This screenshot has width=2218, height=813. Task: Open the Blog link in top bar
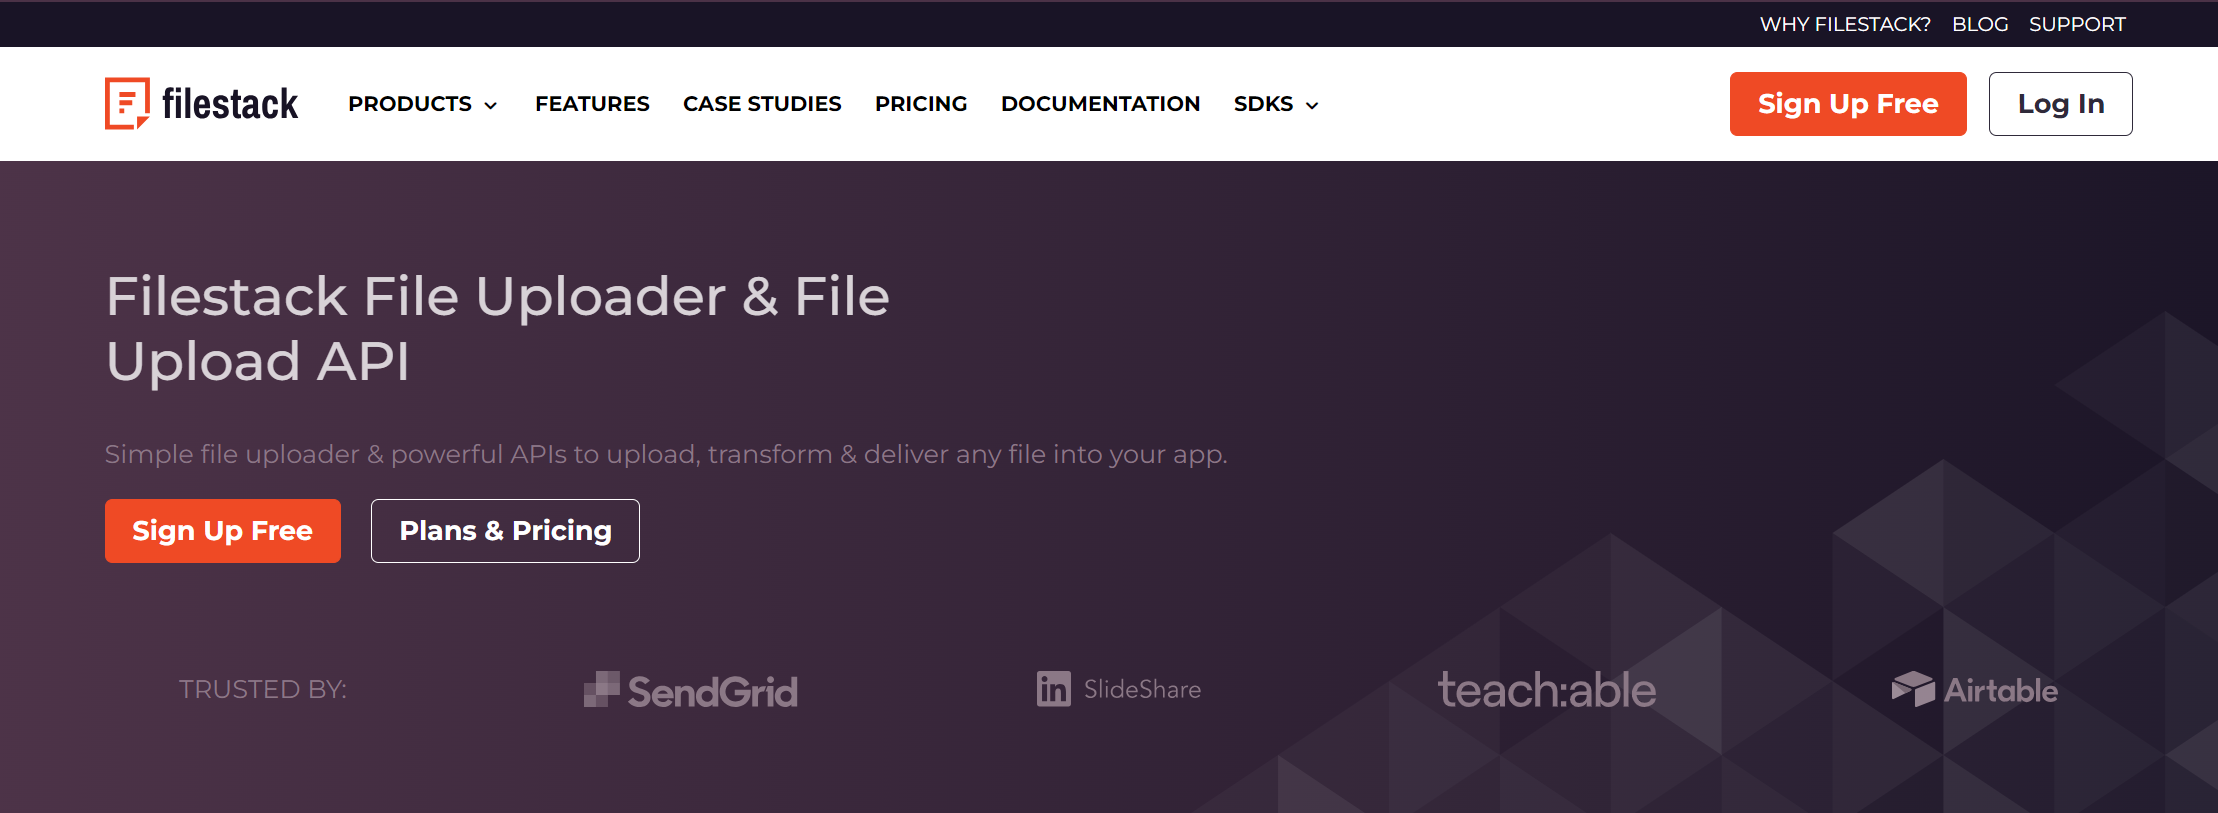[x=1980, y=24]
